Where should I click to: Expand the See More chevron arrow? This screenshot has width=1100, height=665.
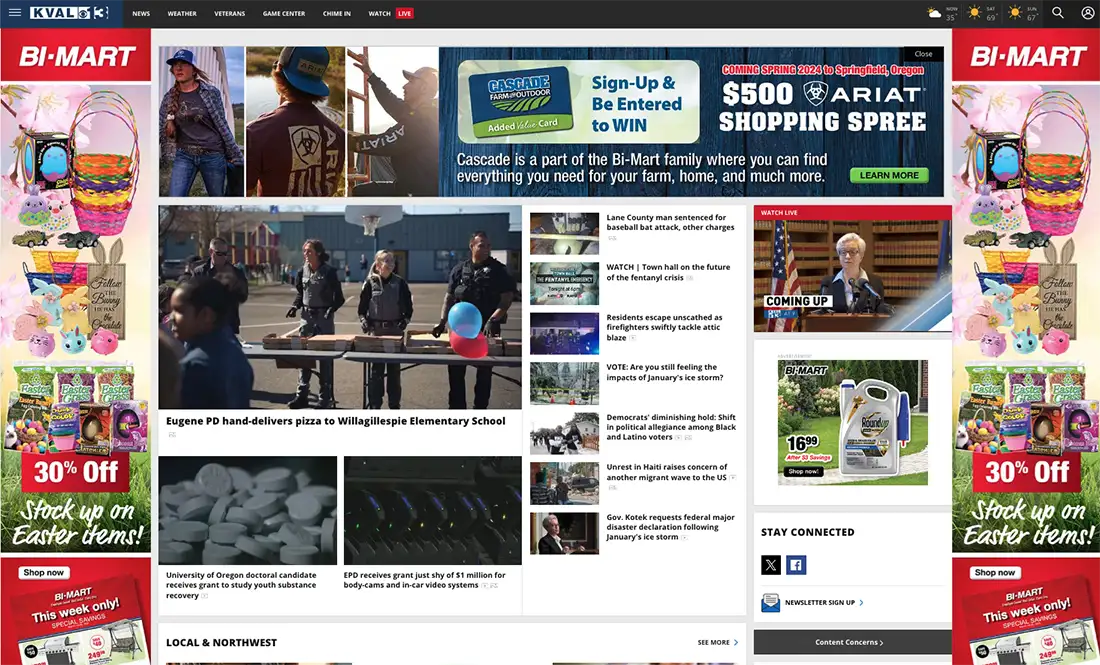point(736,643)
